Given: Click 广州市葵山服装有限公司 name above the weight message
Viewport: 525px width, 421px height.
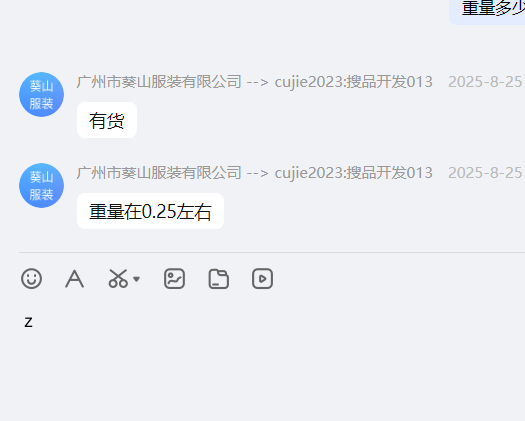Looking at the screenshot, I should [159, 173].
